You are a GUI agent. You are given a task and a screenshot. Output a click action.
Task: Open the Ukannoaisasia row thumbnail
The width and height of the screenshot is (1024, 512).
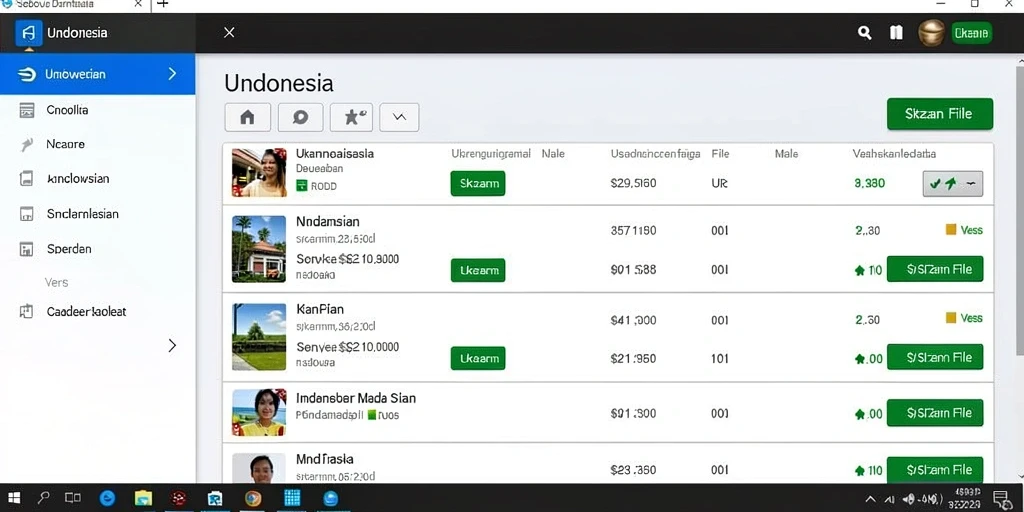click(259, 172)
